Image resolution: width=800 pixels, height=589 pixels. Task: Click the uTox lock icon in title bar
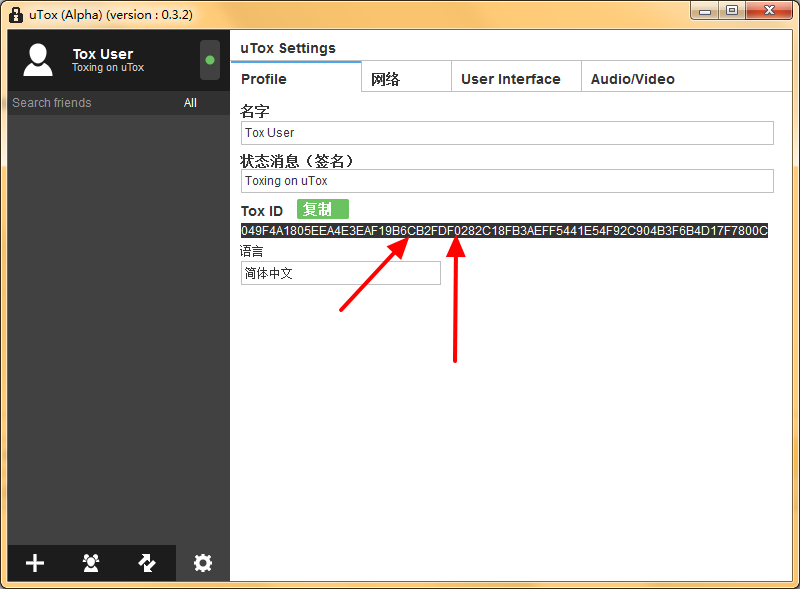[x=16, y=14]
